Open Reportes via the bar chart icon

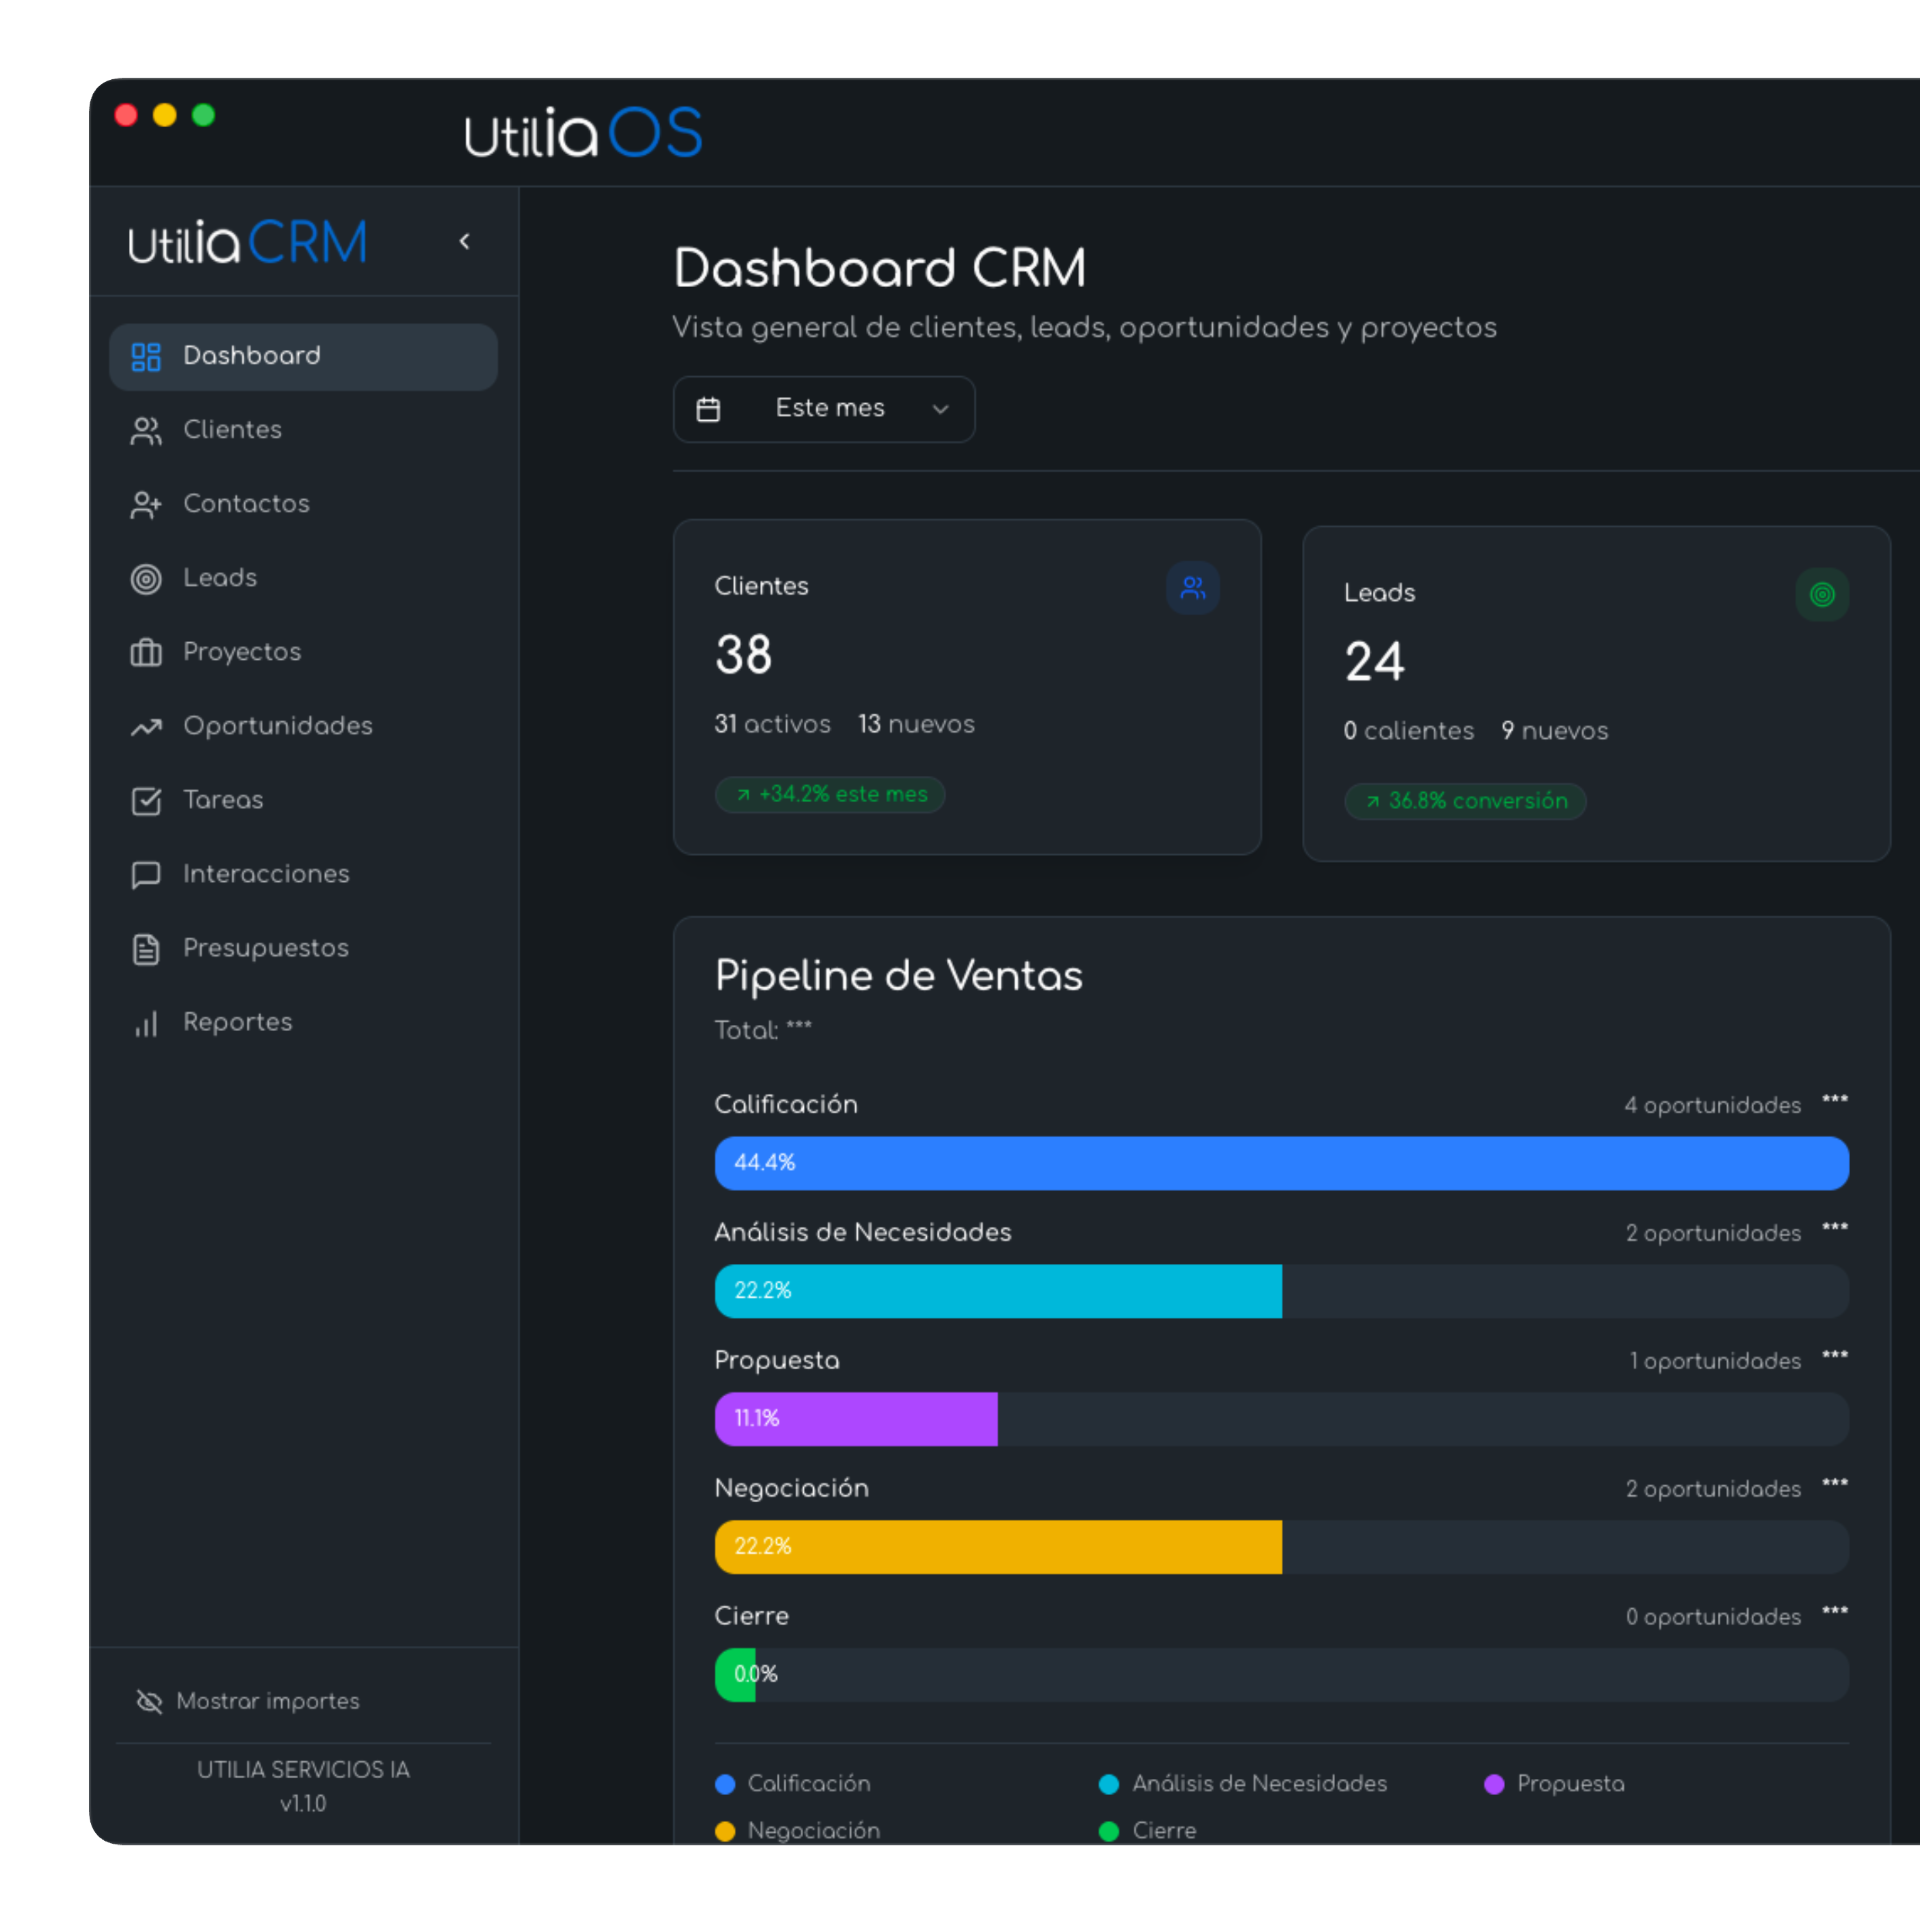[146, 1022]
